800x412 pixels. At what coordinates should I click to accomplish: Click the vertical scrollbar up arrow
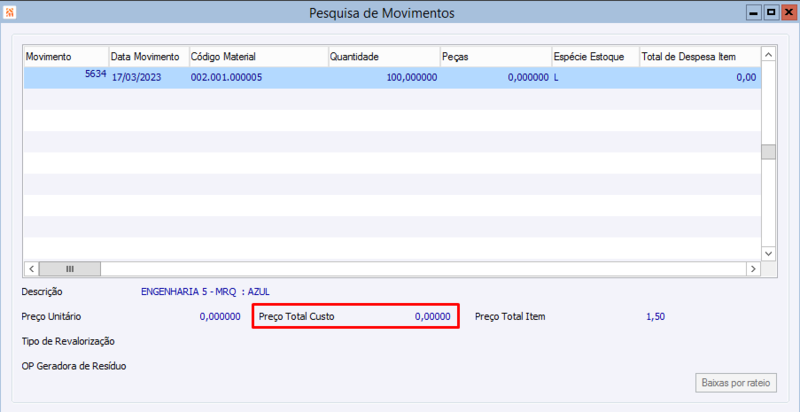point(768,54)
